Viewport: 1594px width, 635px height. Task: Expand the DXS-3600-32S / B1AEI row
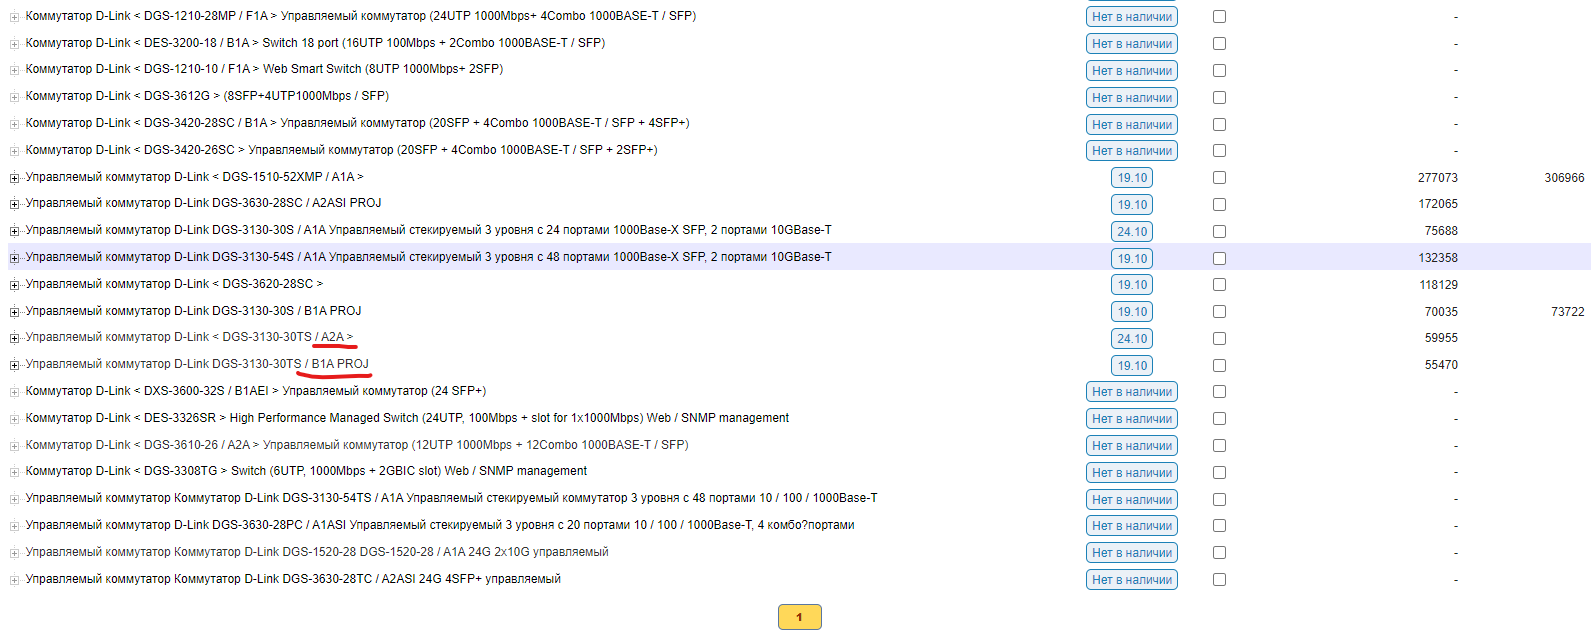(14, 392)
